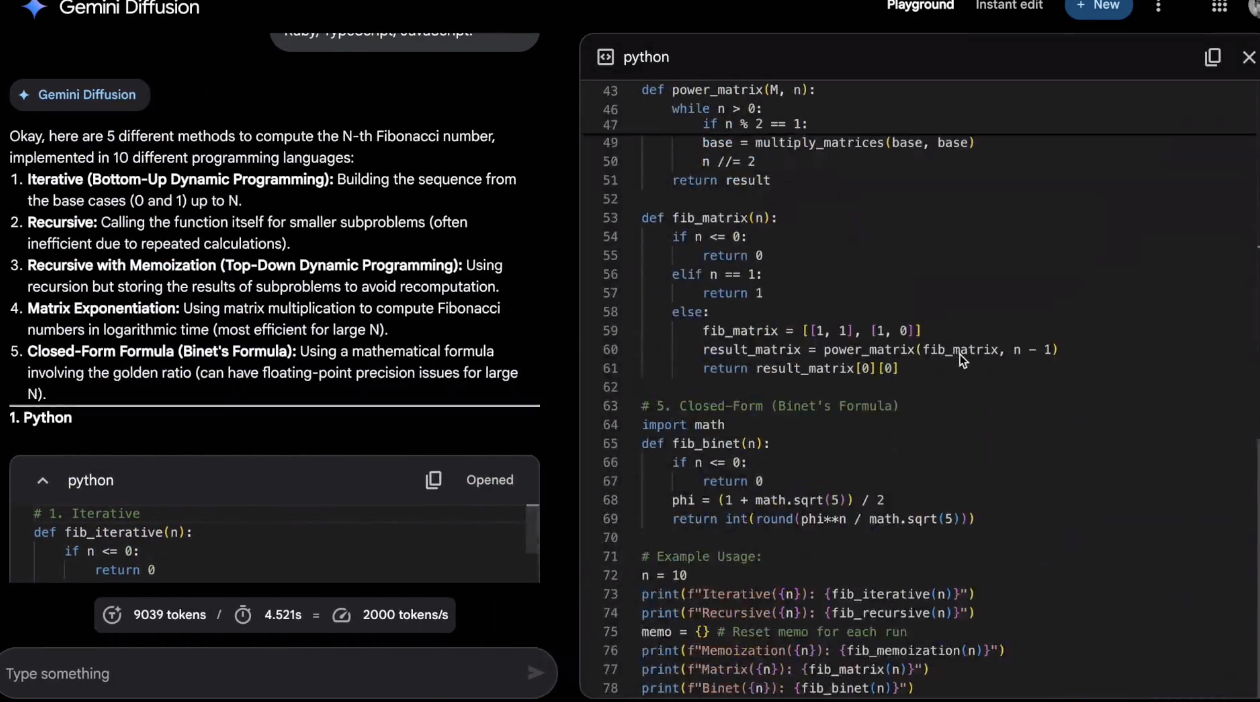Click the code brackets icon beside python title
The width and height of the screenshot is (1260, 702).
pos(605,57)
